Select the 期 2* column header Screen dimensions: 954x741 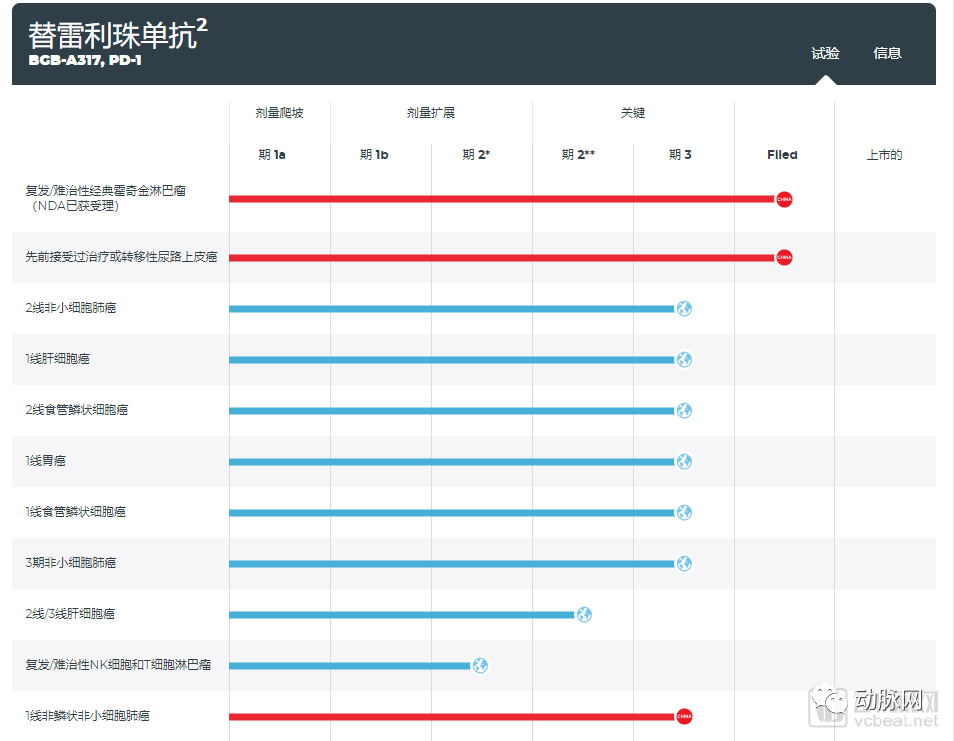[x=476, y=155]
